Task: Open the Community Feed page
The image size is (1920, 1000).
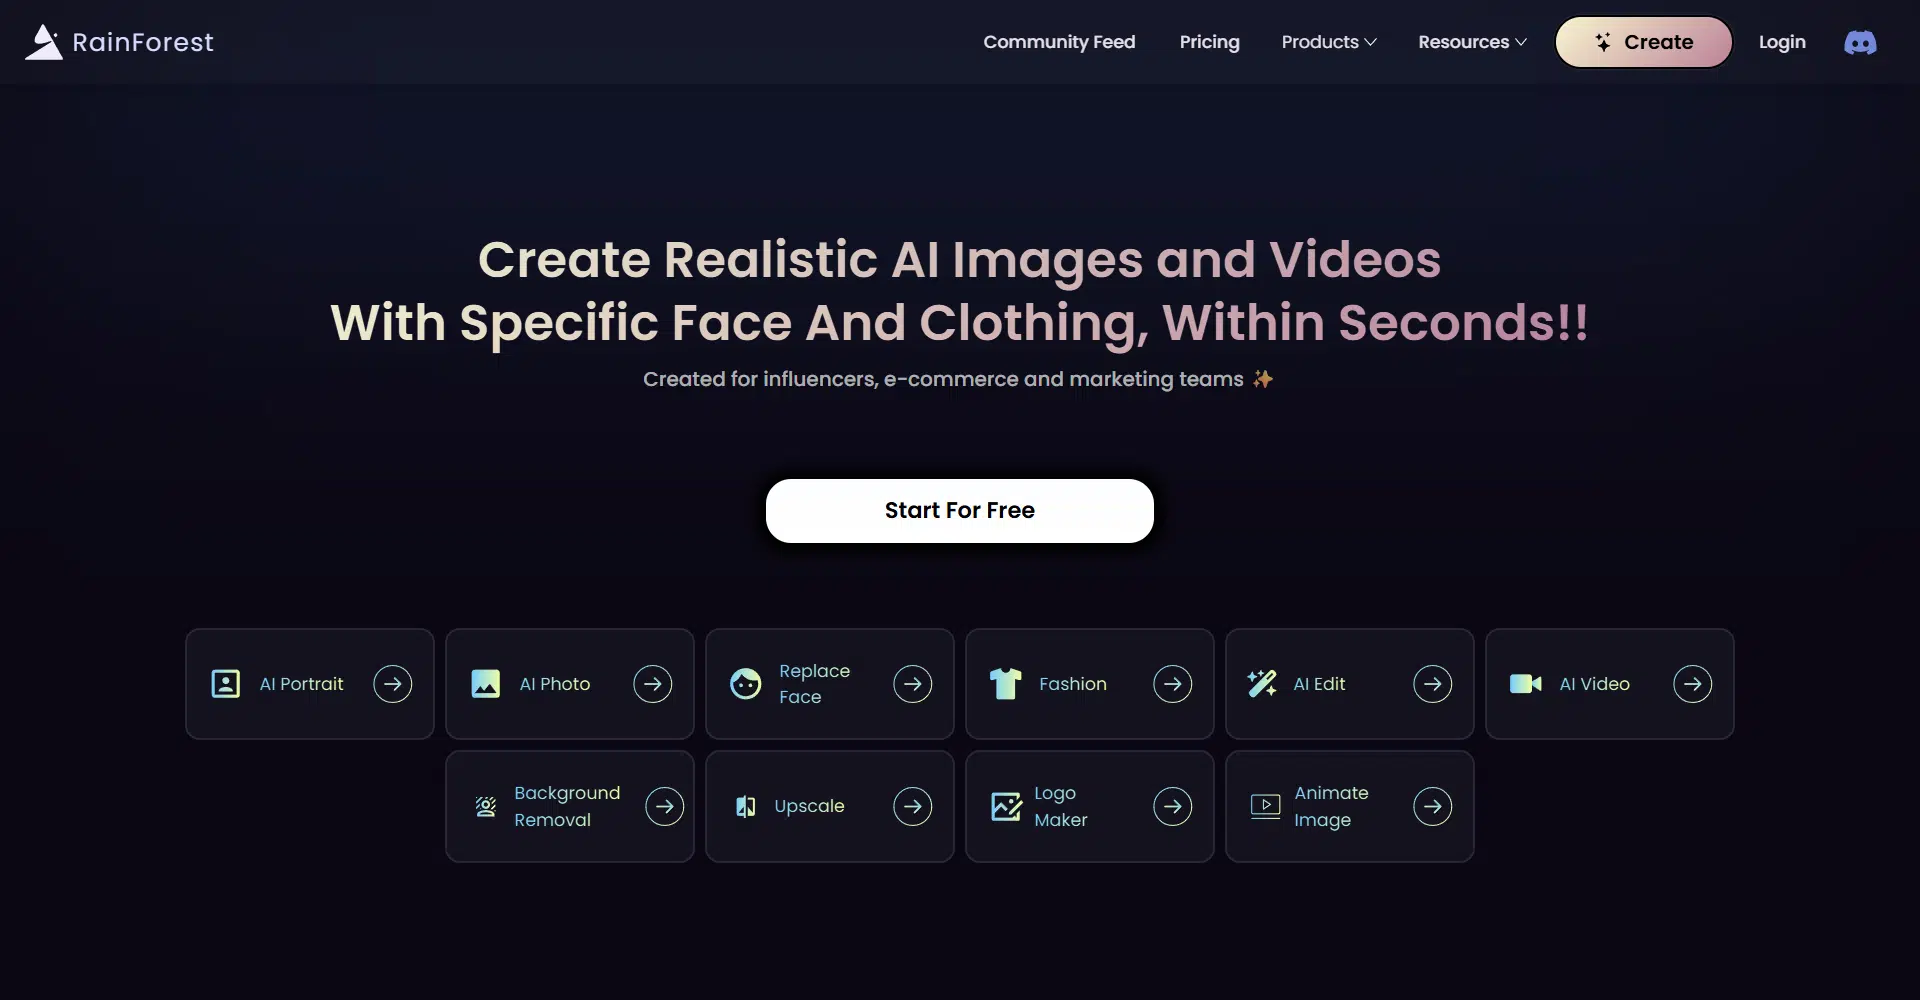Action: 1059,42
